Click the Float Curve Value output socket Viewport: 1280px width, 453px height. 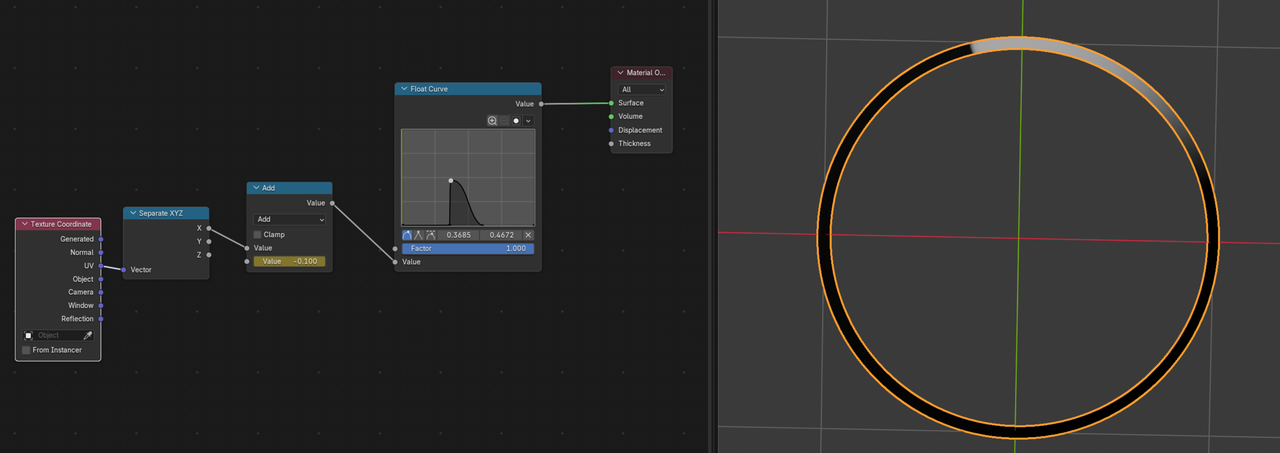click(541, 104)
